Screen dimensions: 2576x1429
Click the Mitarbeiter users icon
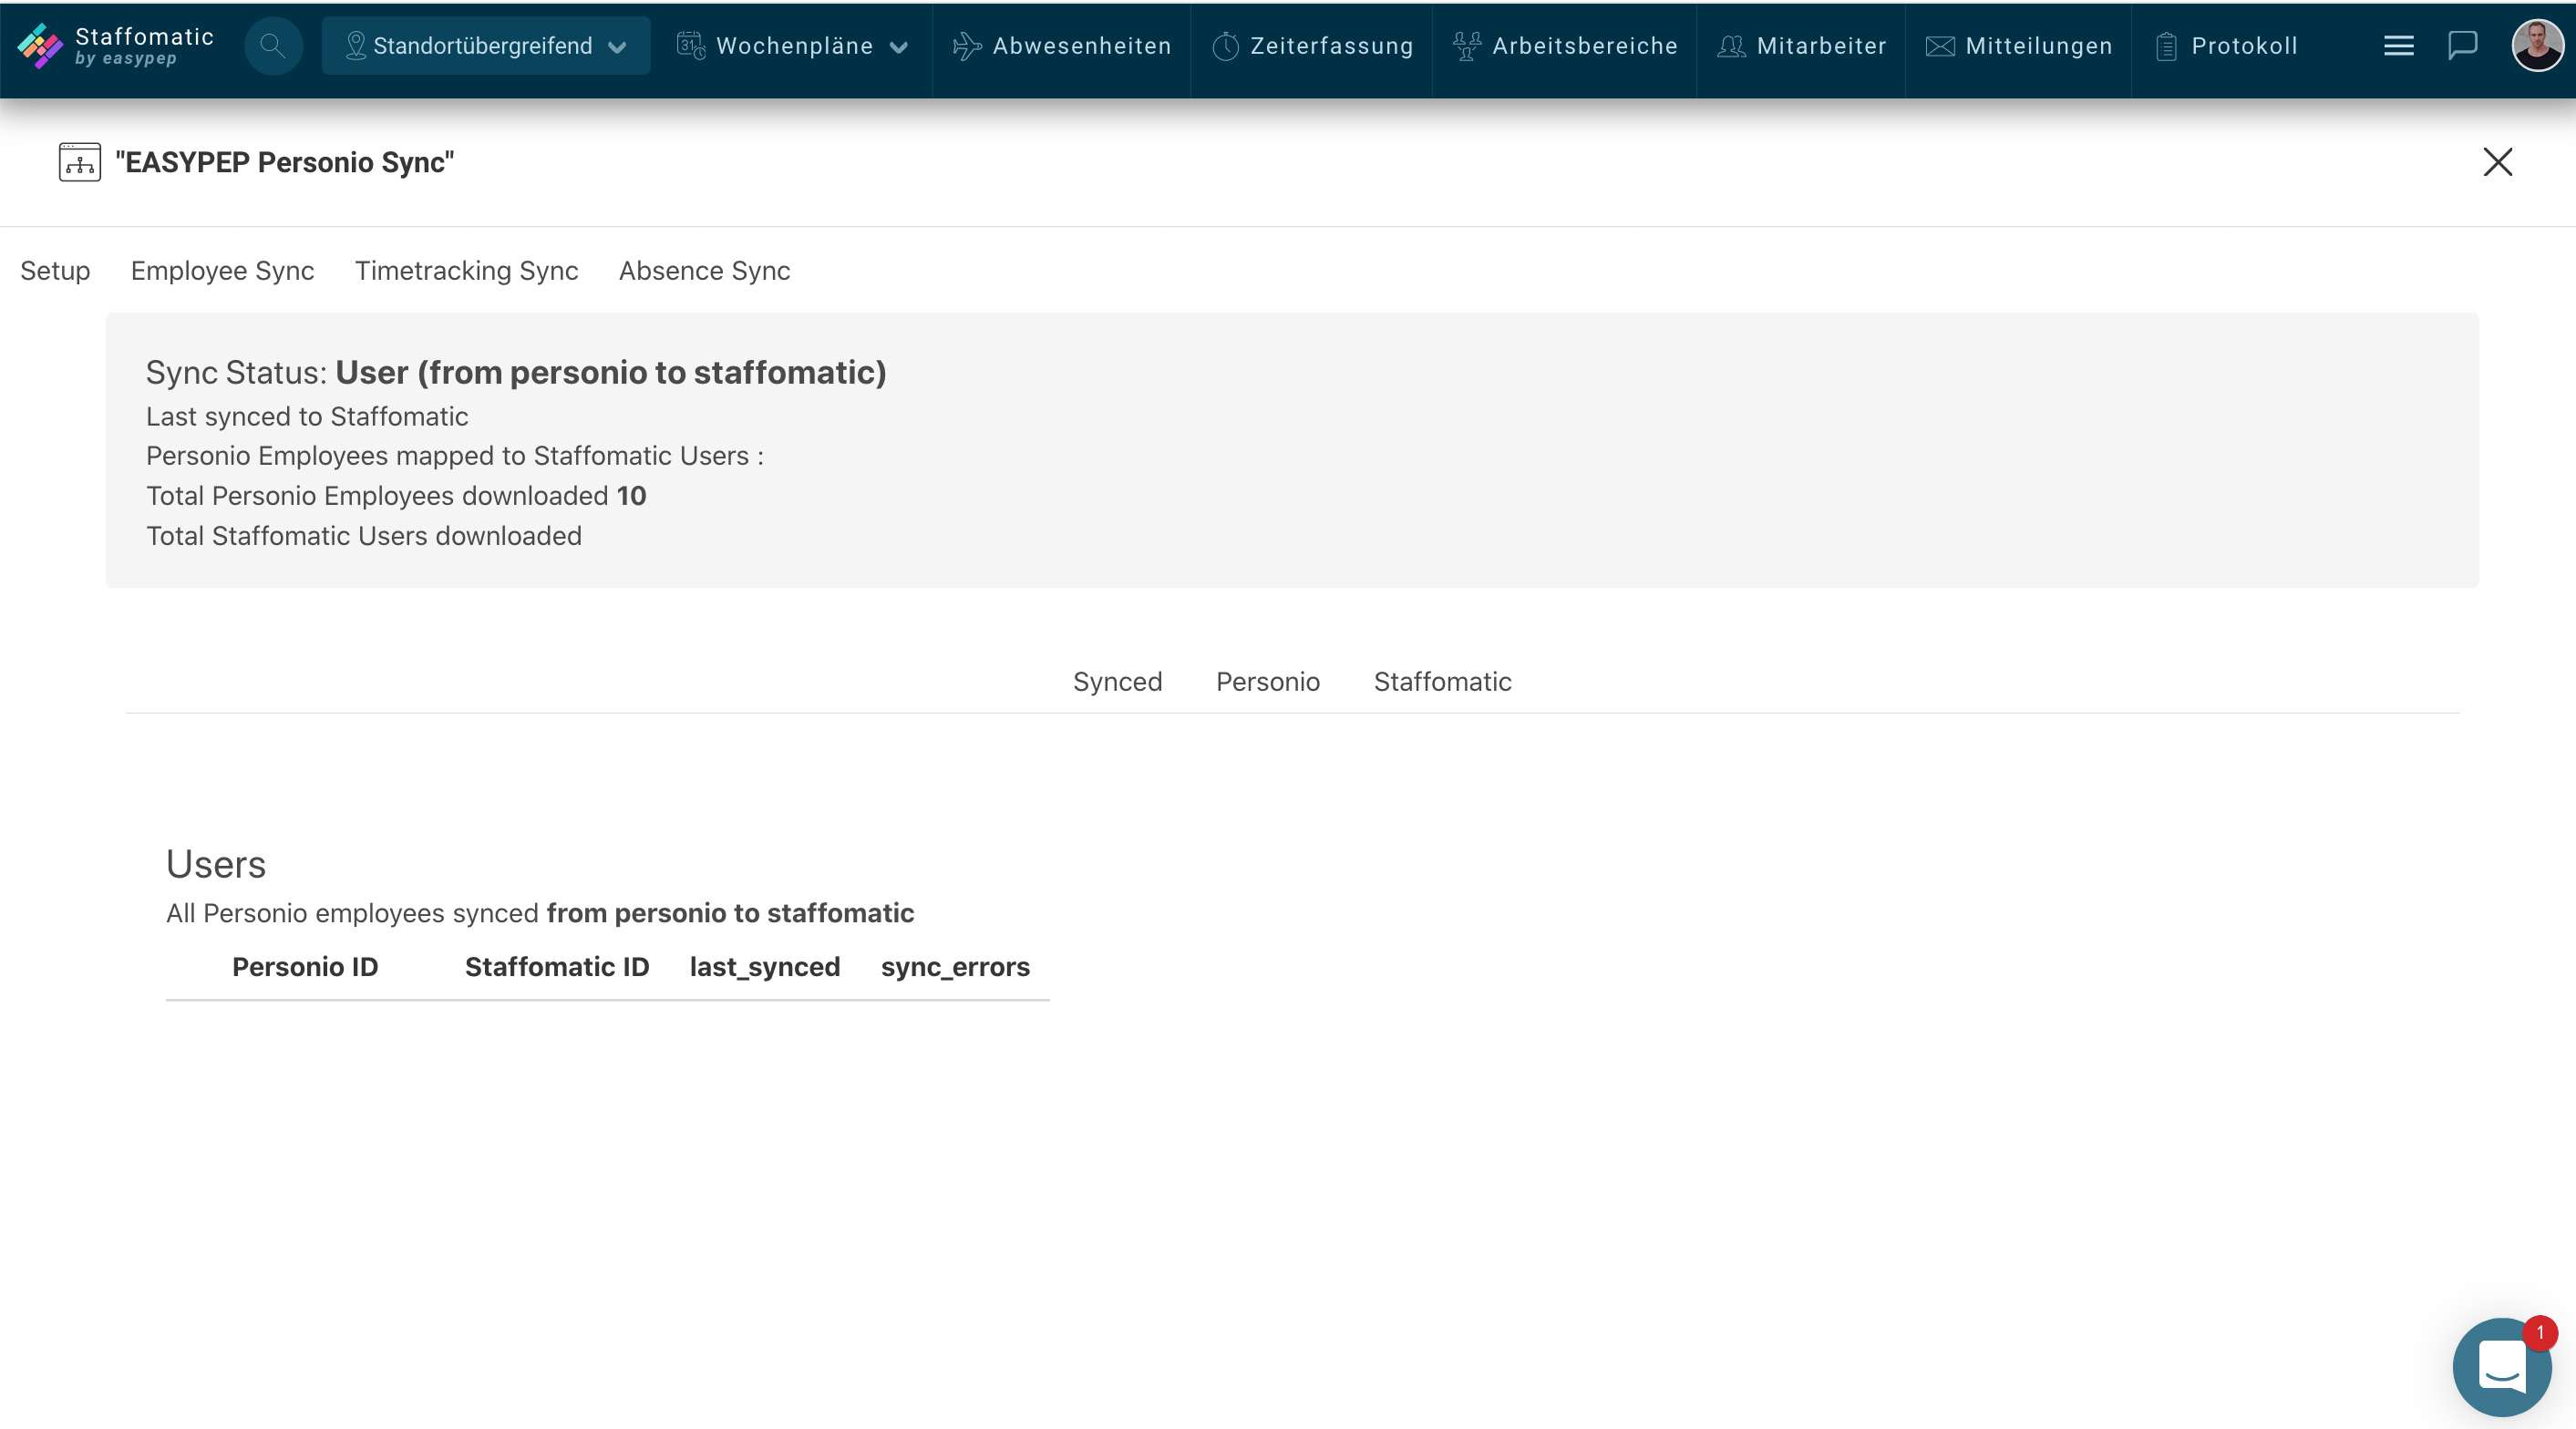(1731, 46)
